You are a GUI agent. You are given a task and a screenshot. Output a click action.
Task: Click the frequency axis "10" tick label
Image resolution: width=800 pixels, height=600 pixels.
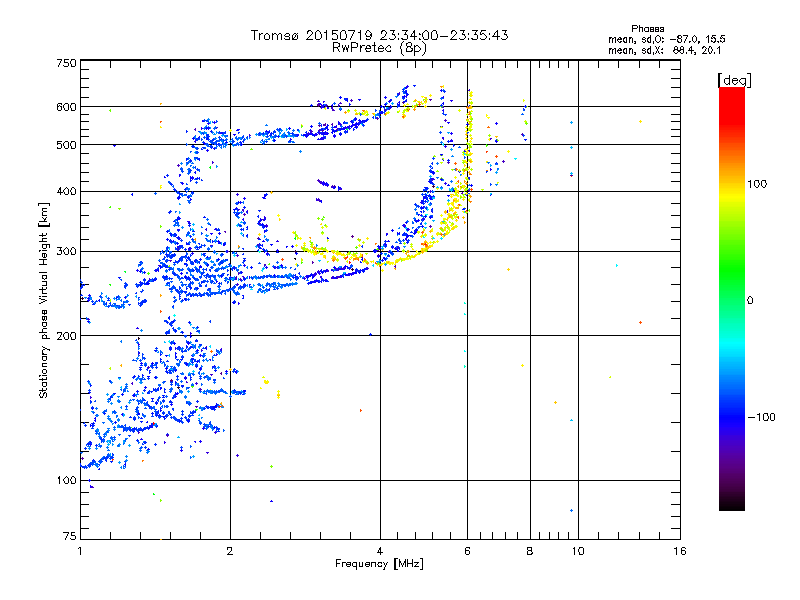pos(578,551)
